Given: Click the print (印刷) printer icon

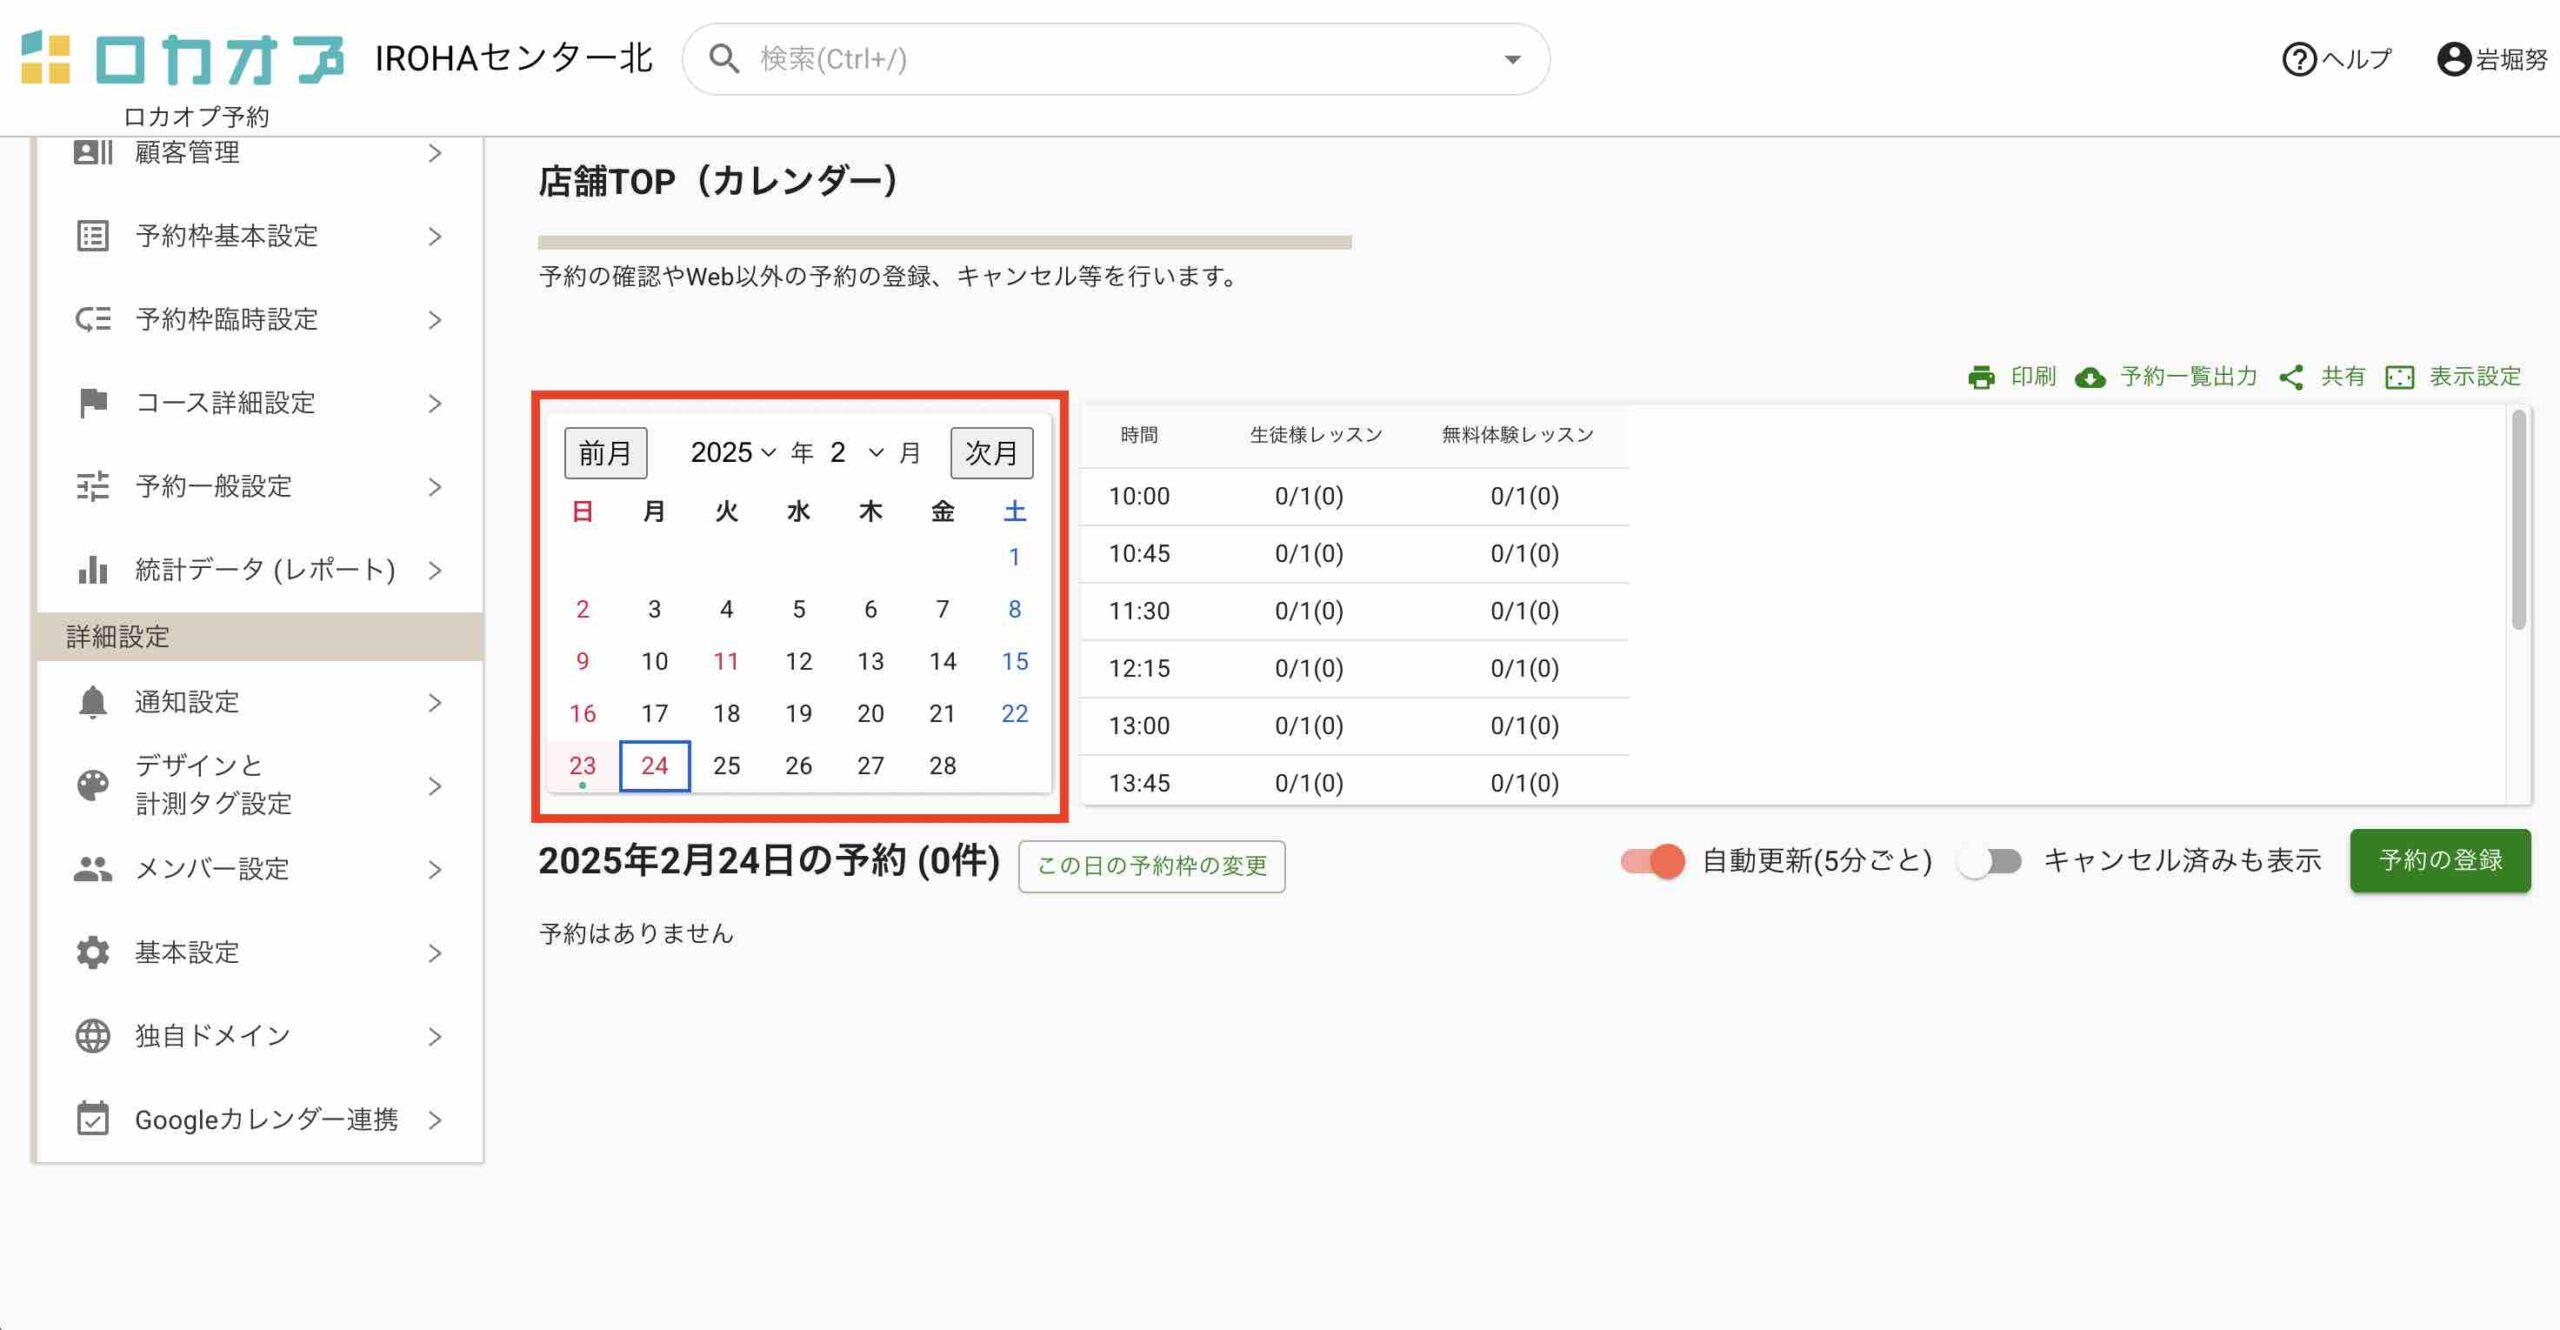Looking at the screenshot, I should coord(1981,377).
